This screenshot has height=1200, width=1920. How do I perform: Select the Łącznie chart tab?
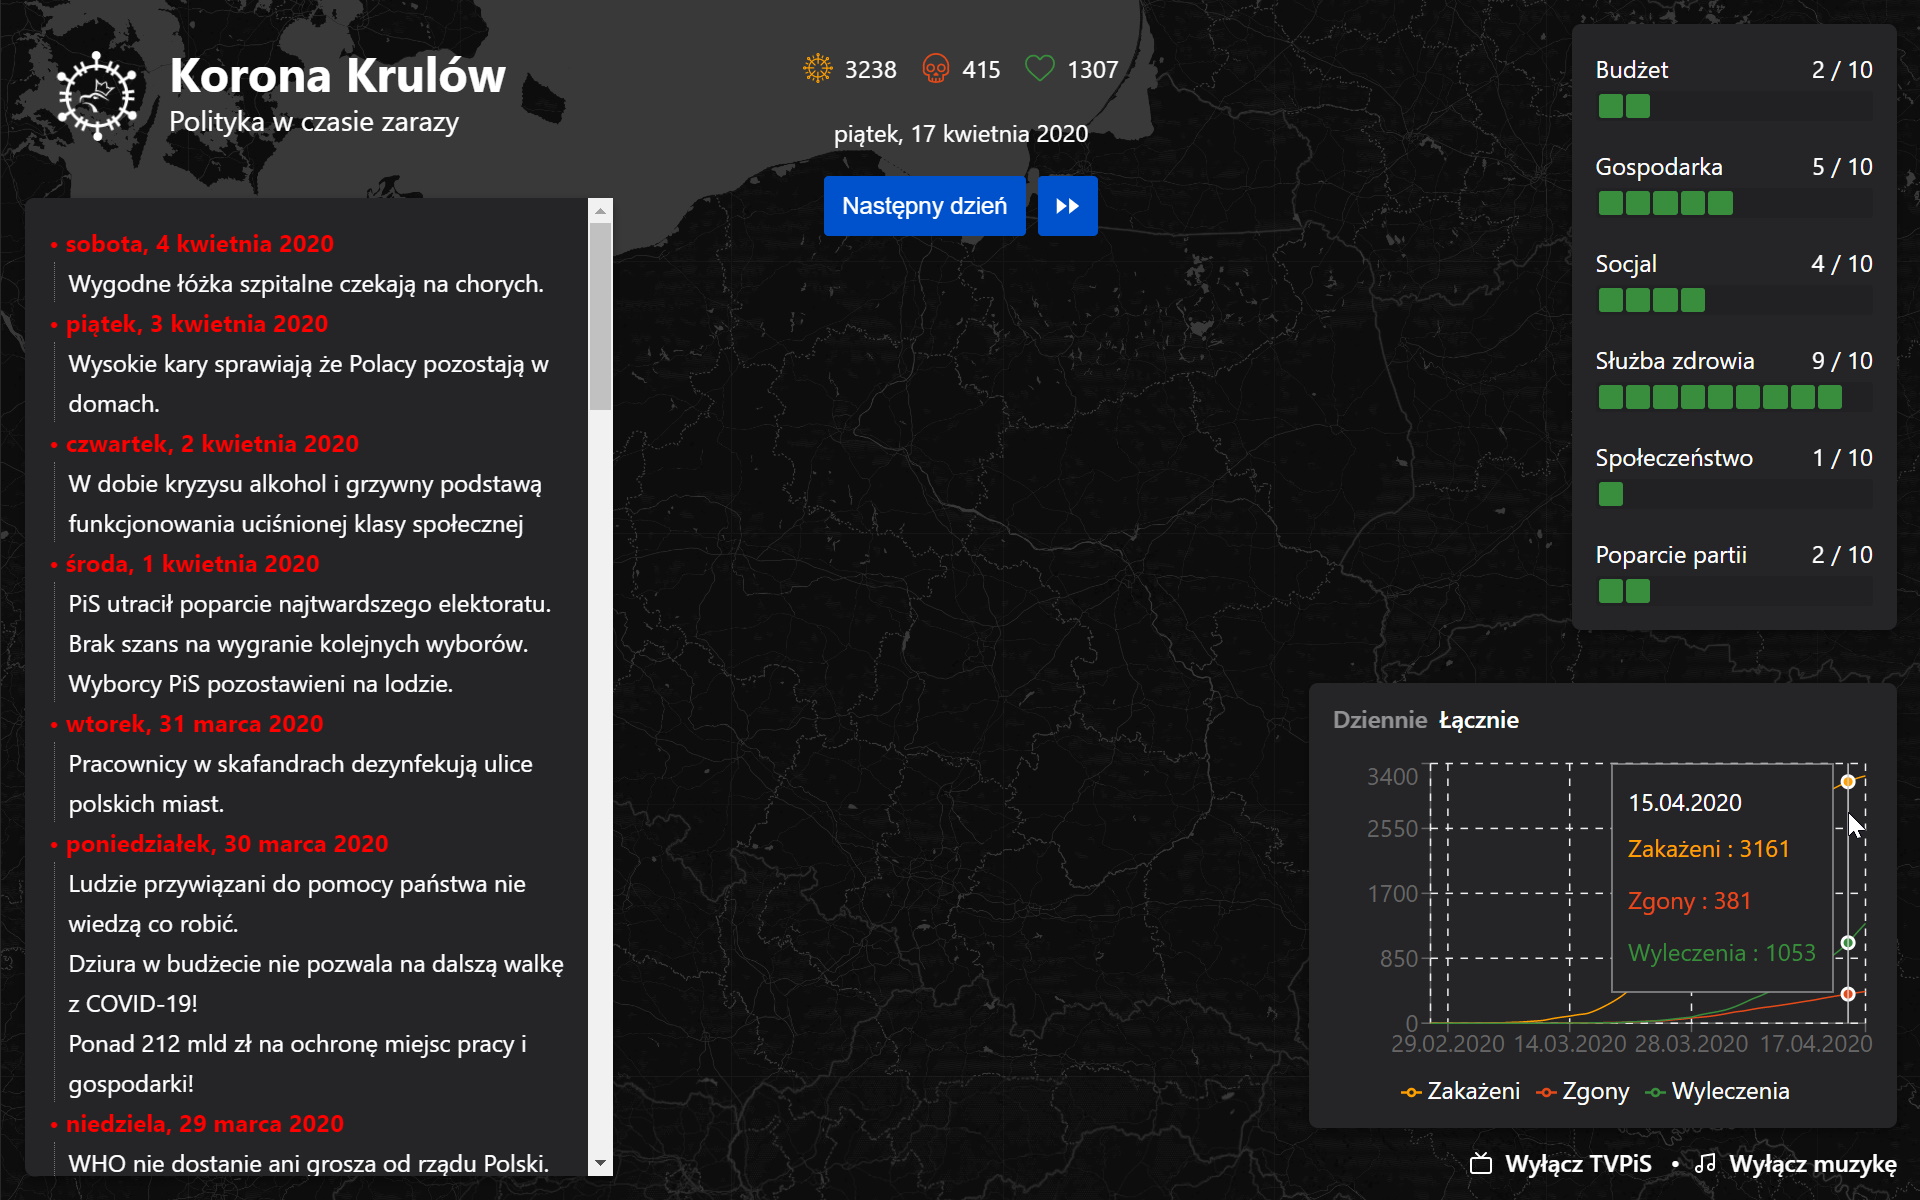(x=1478, y=720)
